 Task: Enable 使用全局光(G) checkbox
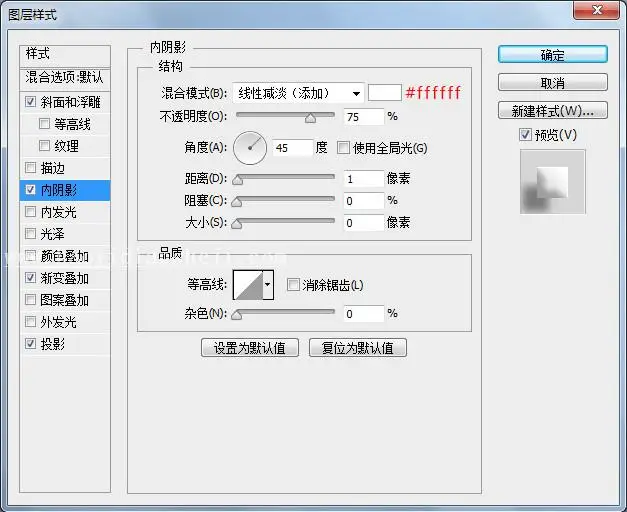[343, 148]
